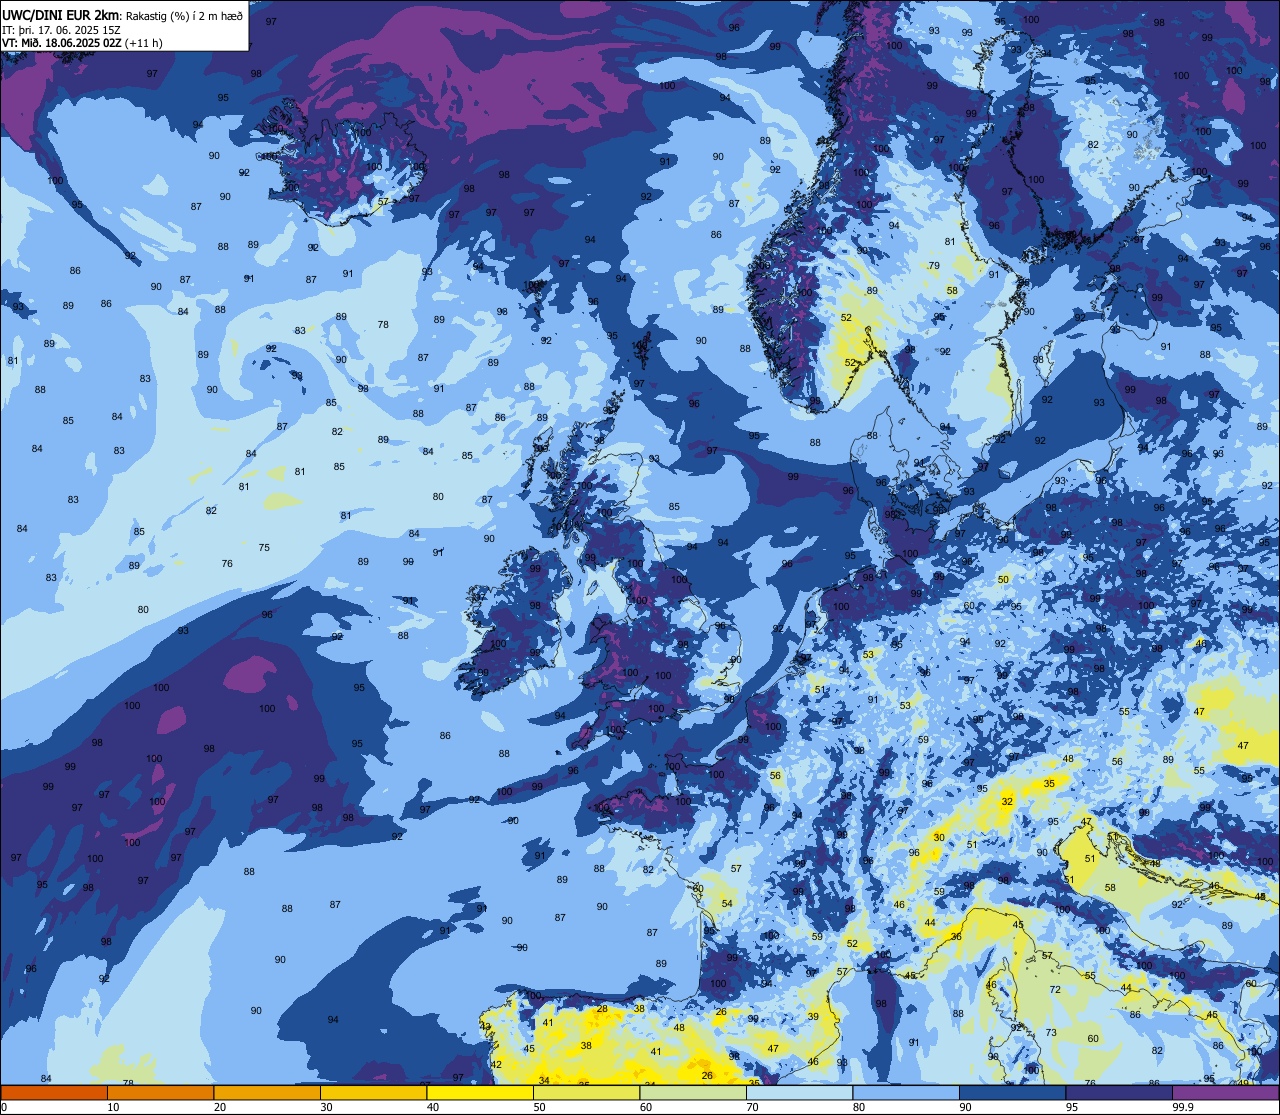Click the "99.9" legend tick label

(1184, 1107)
